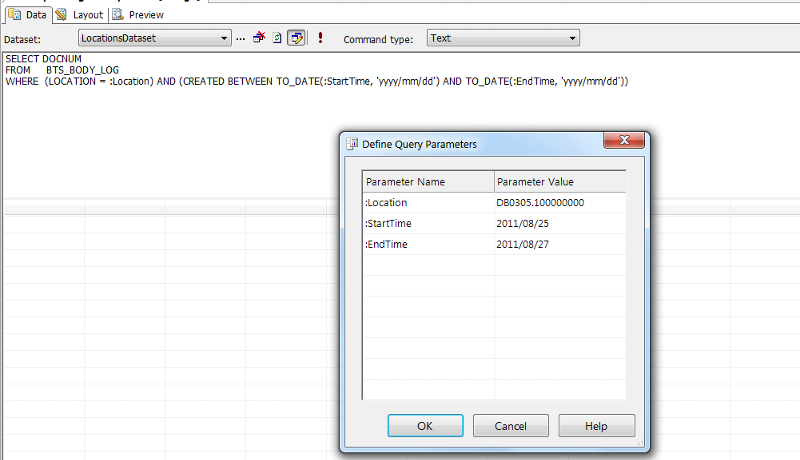Run query with red exclamation icon
Screen dimensions: 800x460
coord(320,38)
